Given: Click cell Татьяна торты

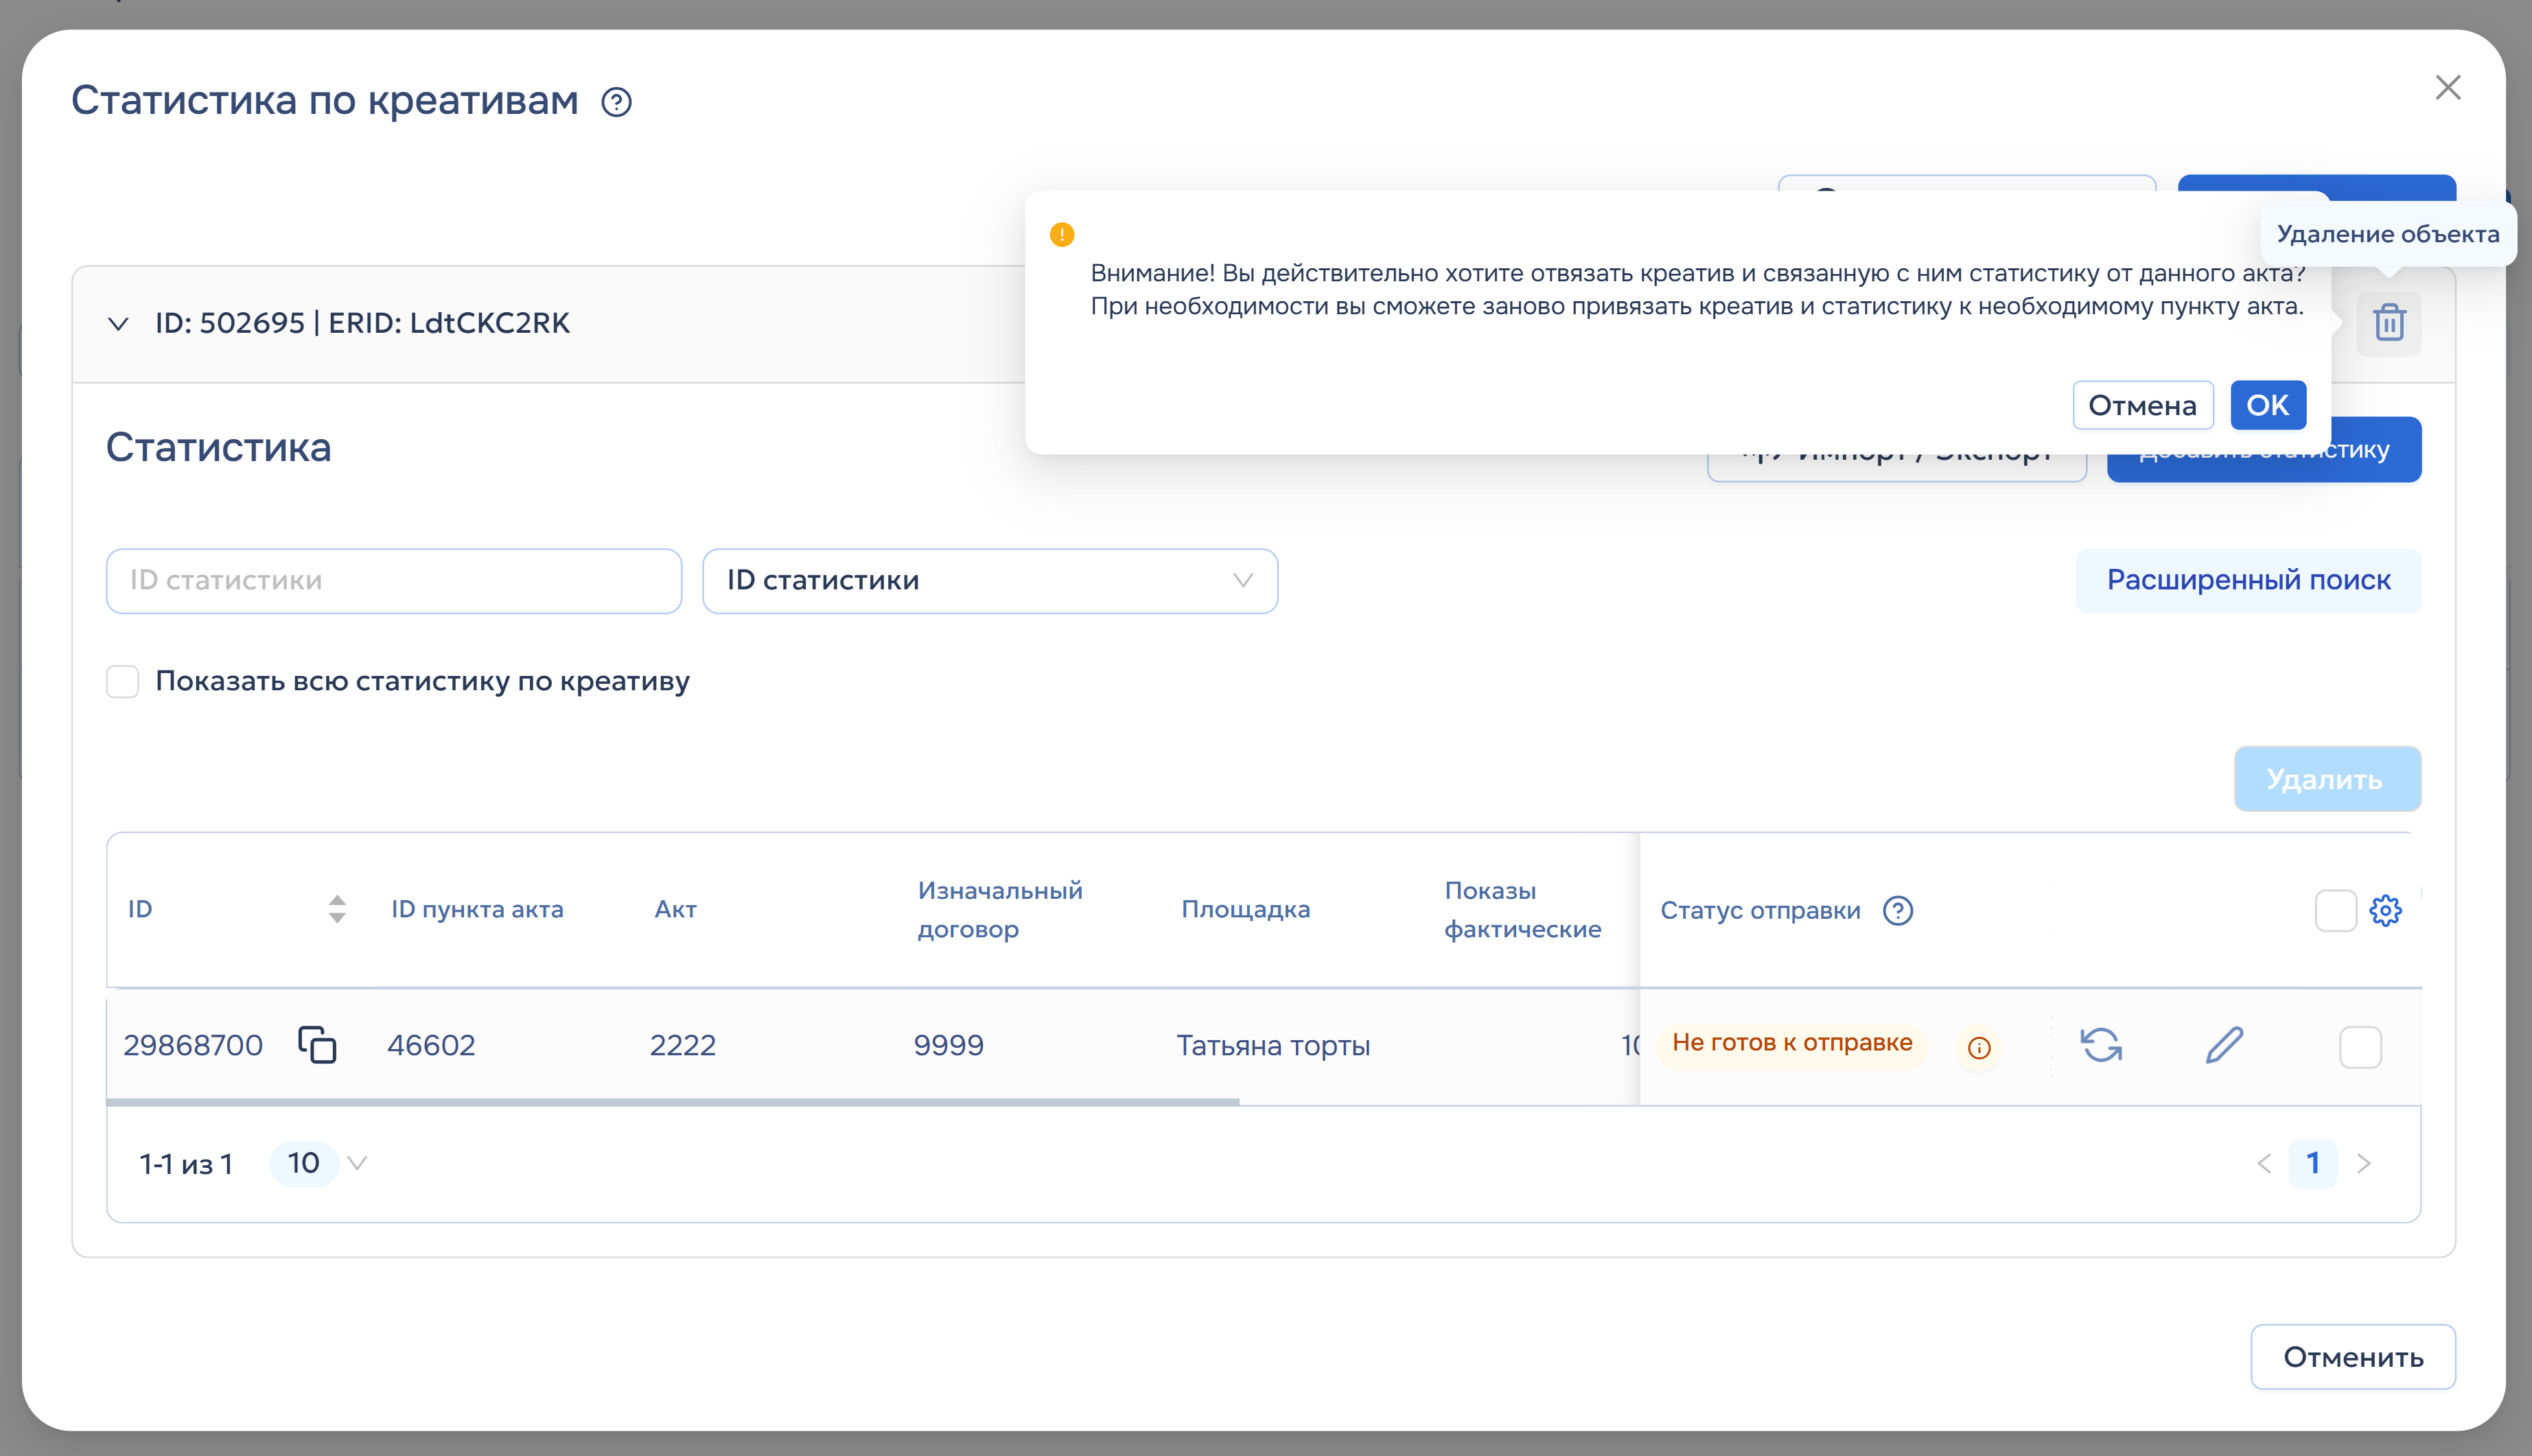Looking at the screenshot, I should 1272,1046.
